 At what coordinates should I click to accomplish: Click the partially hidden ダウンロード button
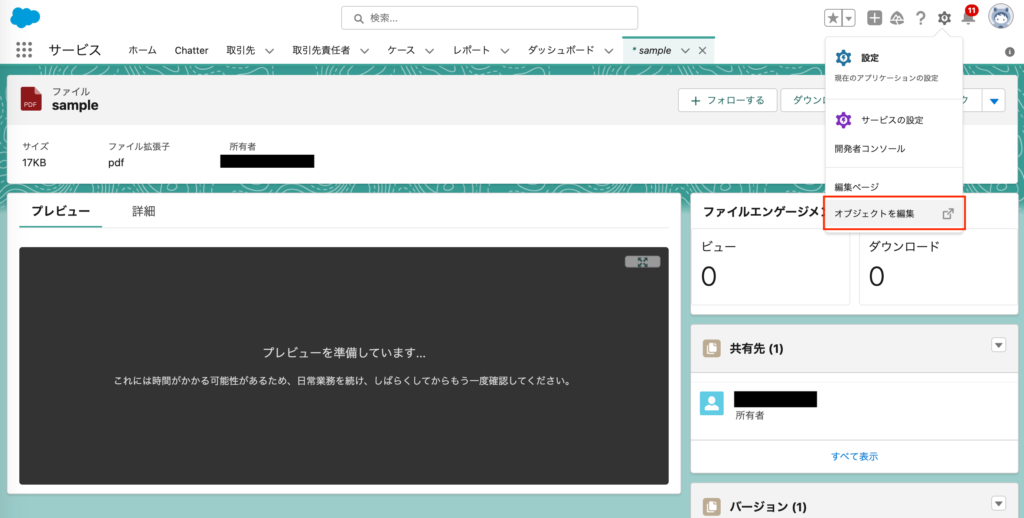(803, 101)
